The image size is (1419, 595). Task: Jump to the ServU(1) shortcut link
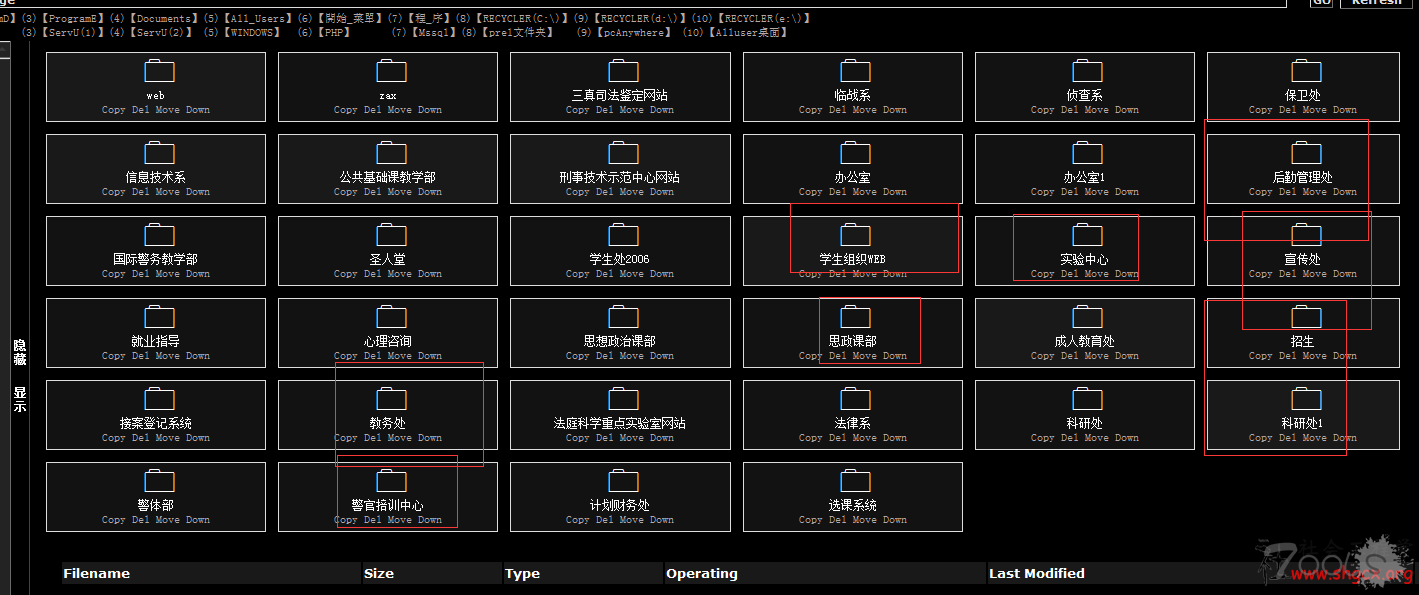[72, 32]
